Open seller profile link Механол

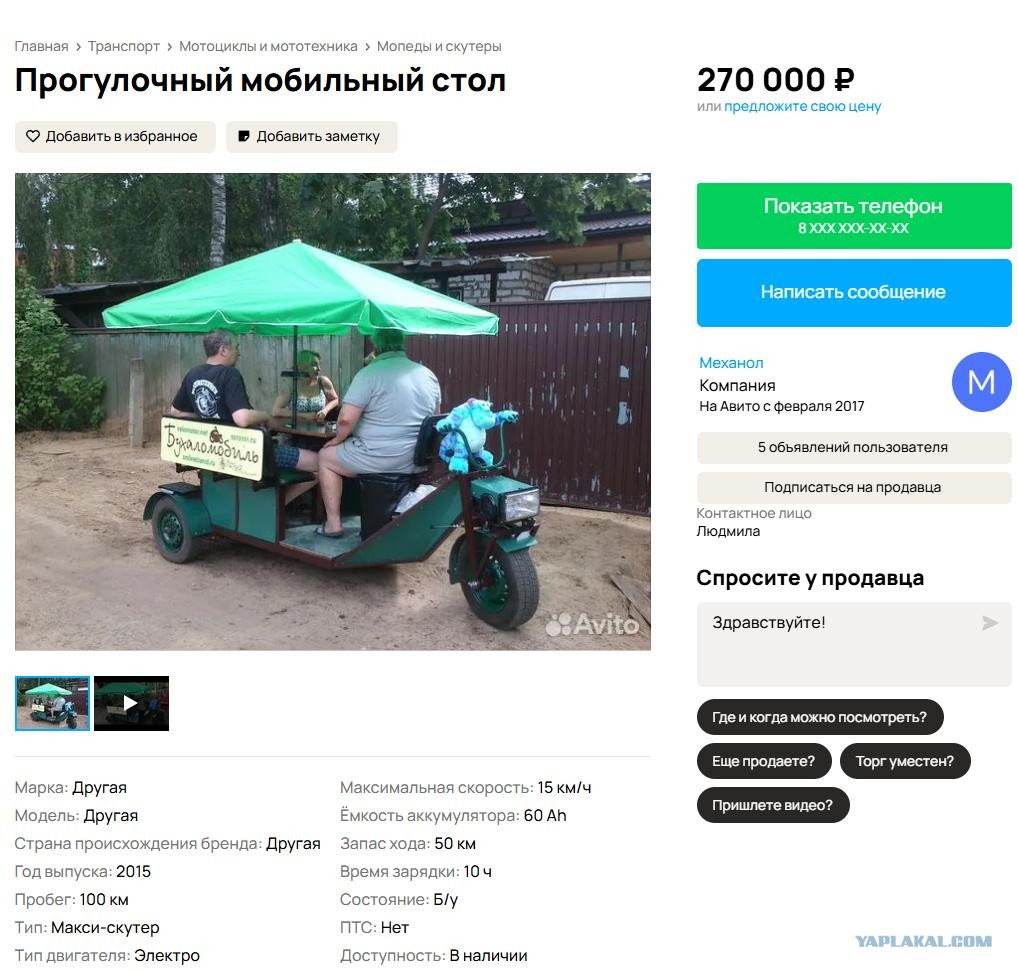click(x=731, y=363)
